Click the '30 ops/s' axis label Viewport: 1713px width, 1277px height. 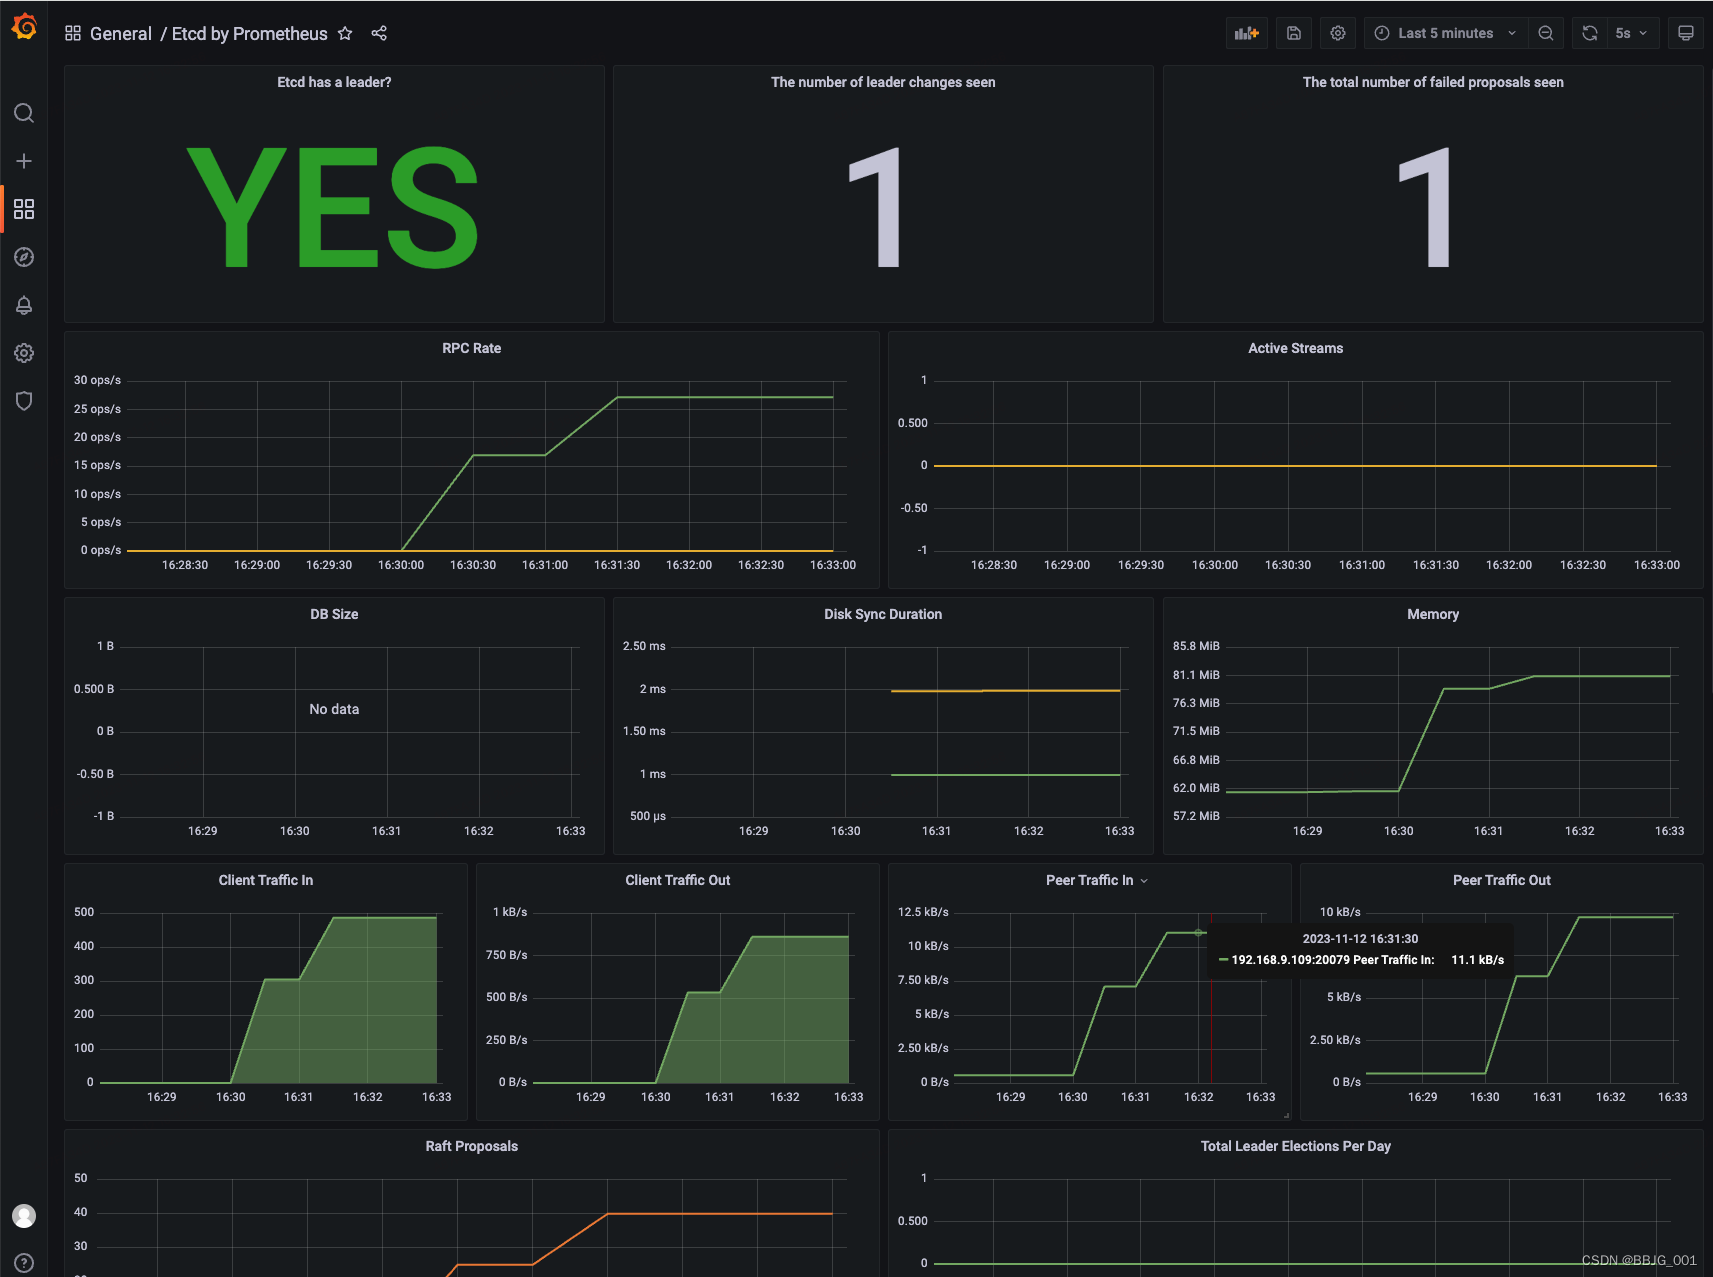(97, 380)
